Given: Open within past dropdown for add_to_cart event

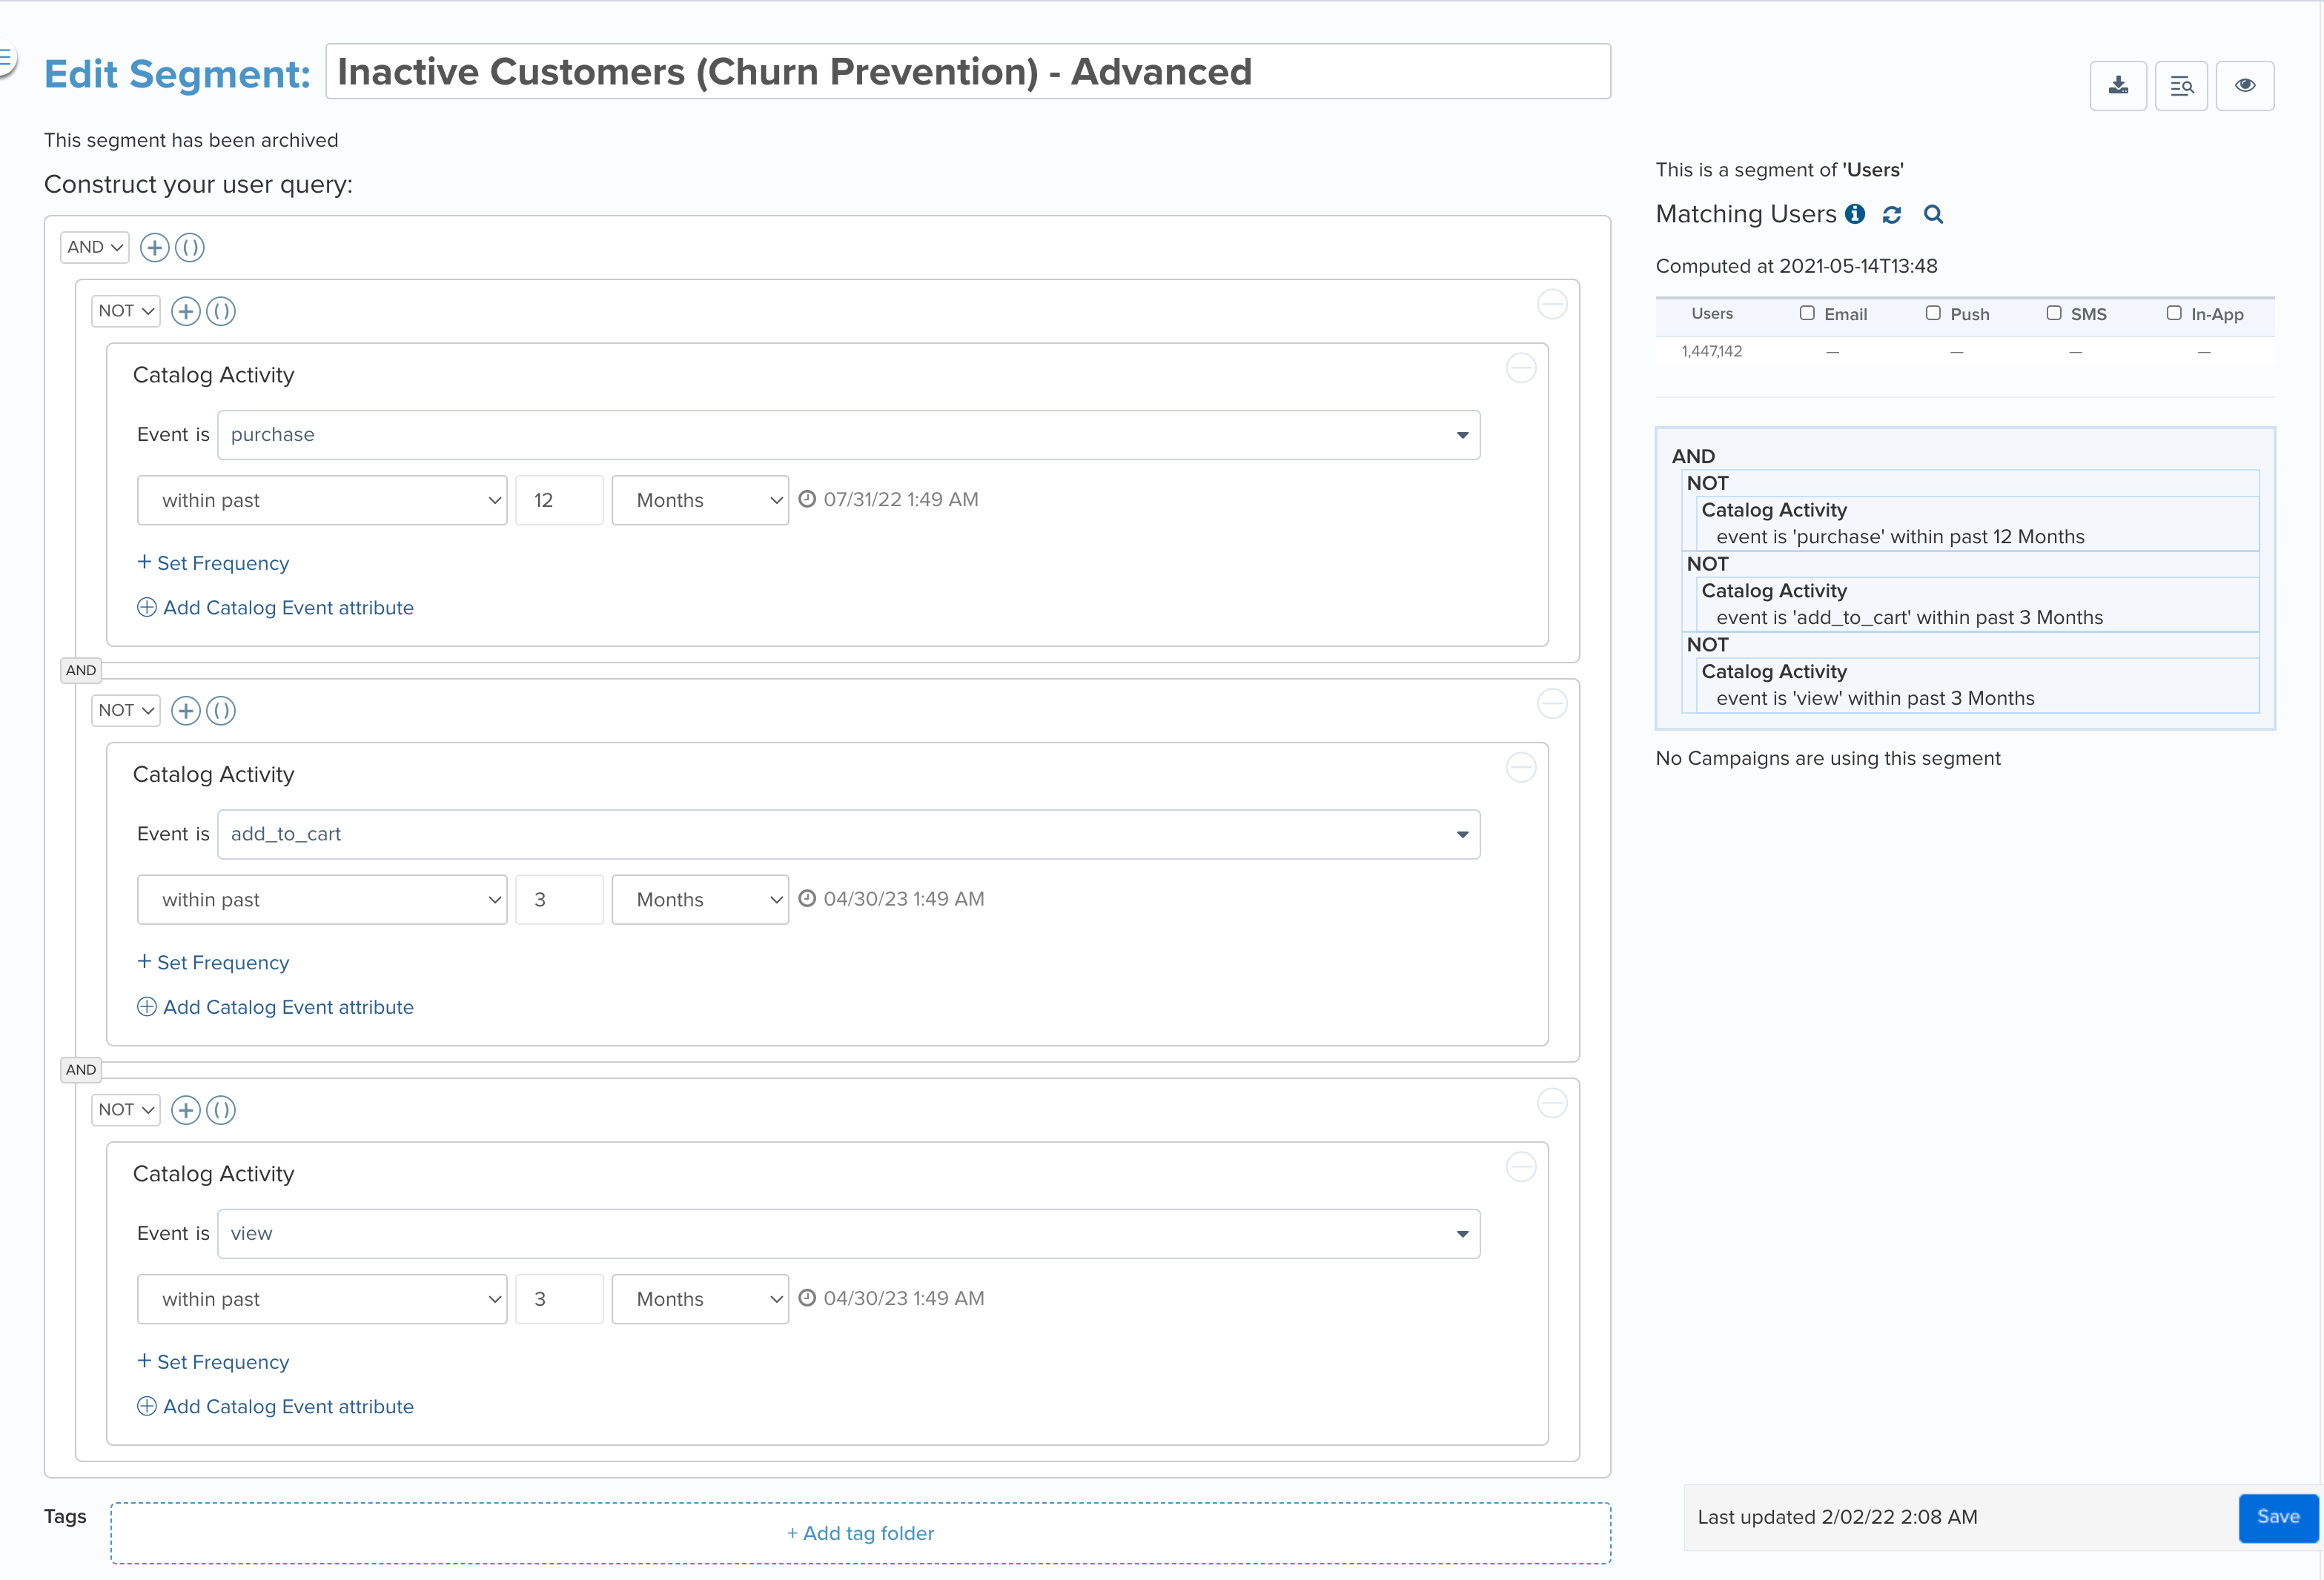Looking at the screenshot, I should point(322,900).
